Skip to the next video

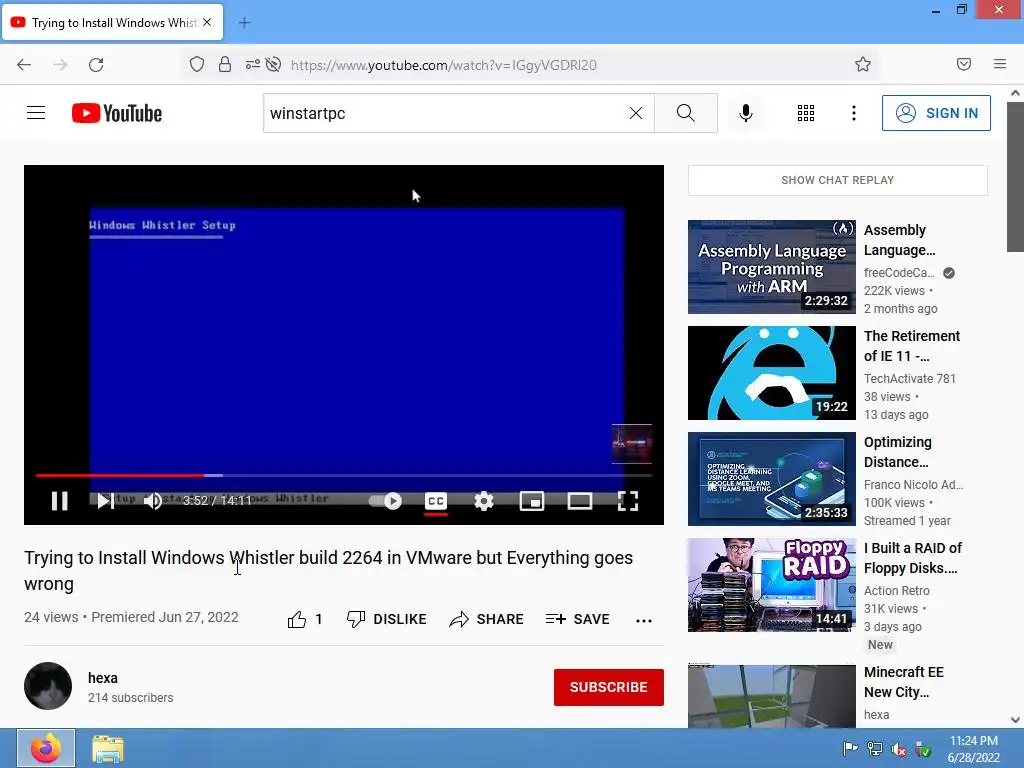(104, 501)
